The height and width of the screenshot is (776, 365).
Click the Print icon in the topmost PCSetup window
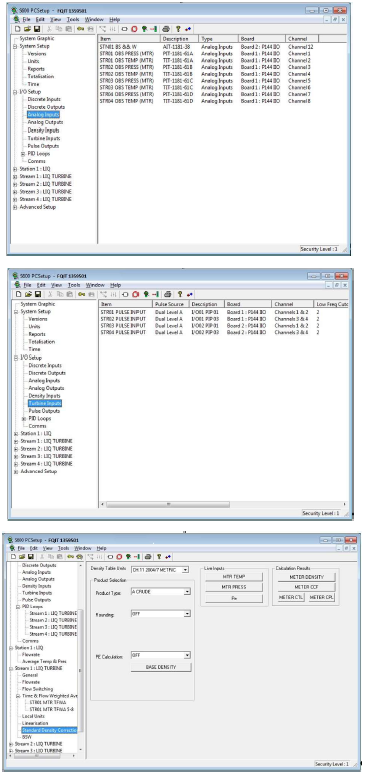pos(166,29)
